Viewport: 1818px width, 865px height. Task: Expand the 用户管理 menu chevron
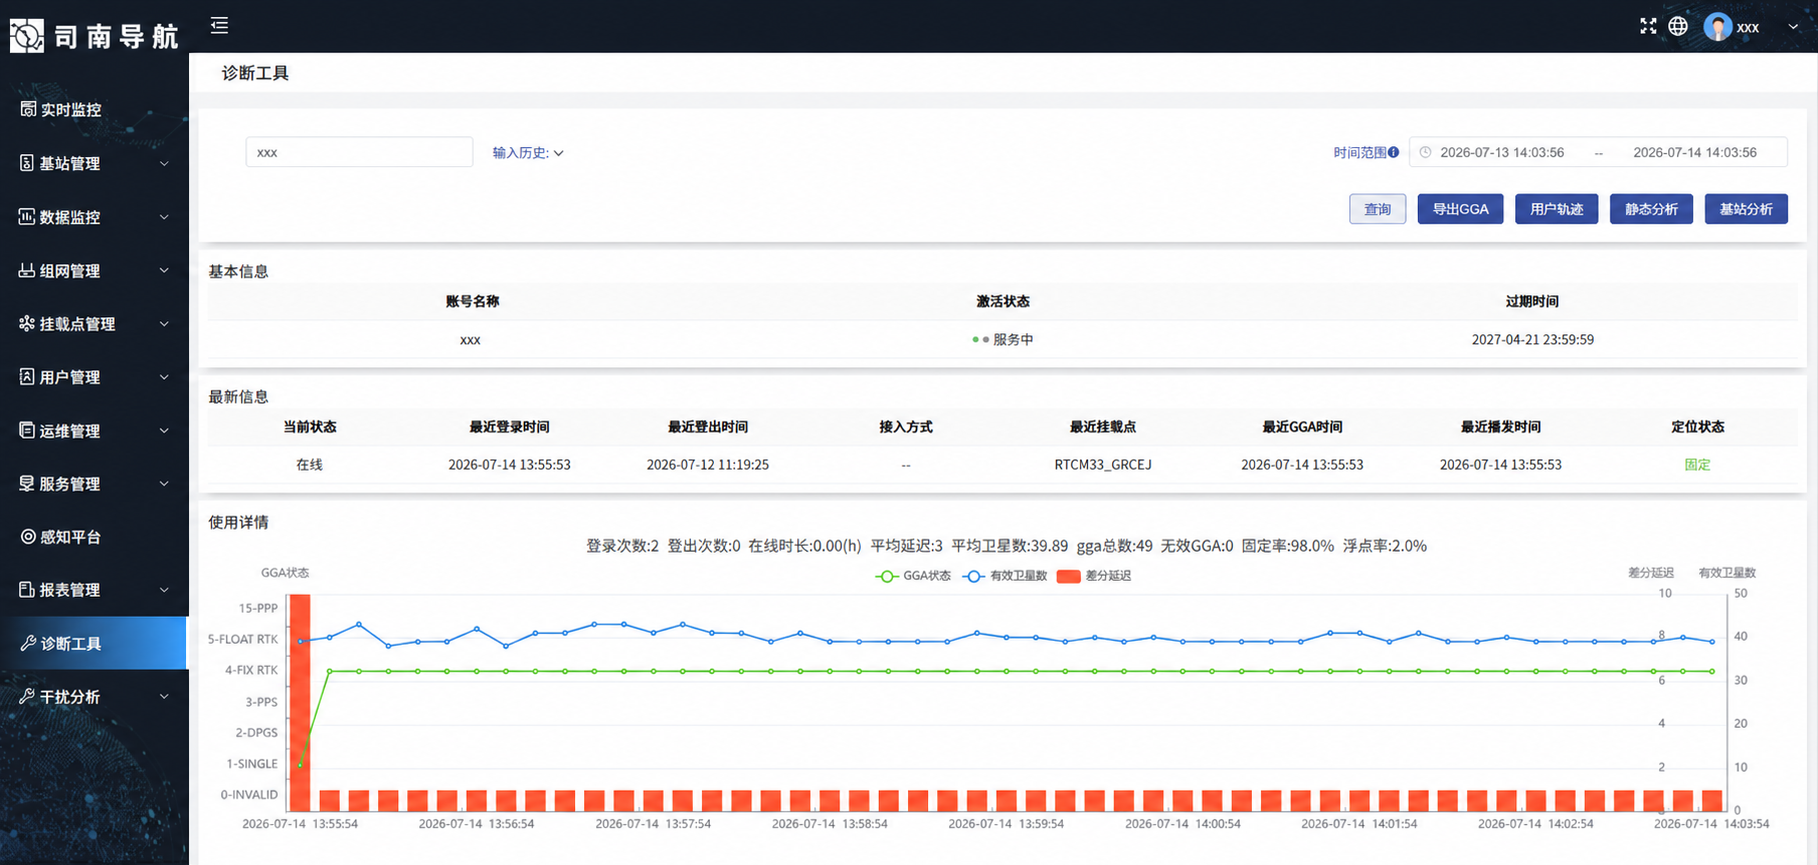click(164, 377)
